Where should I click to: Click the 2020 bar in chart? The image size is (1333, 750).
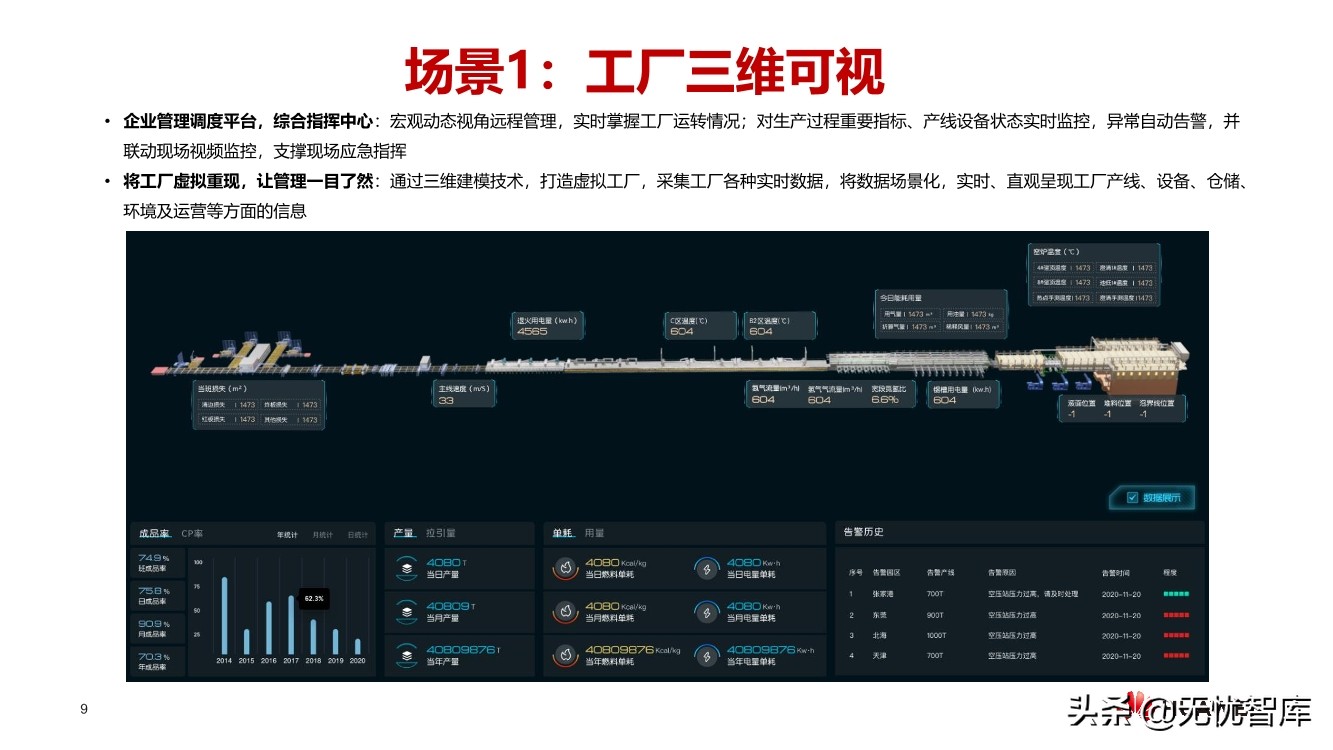click(x=357, y=647)
